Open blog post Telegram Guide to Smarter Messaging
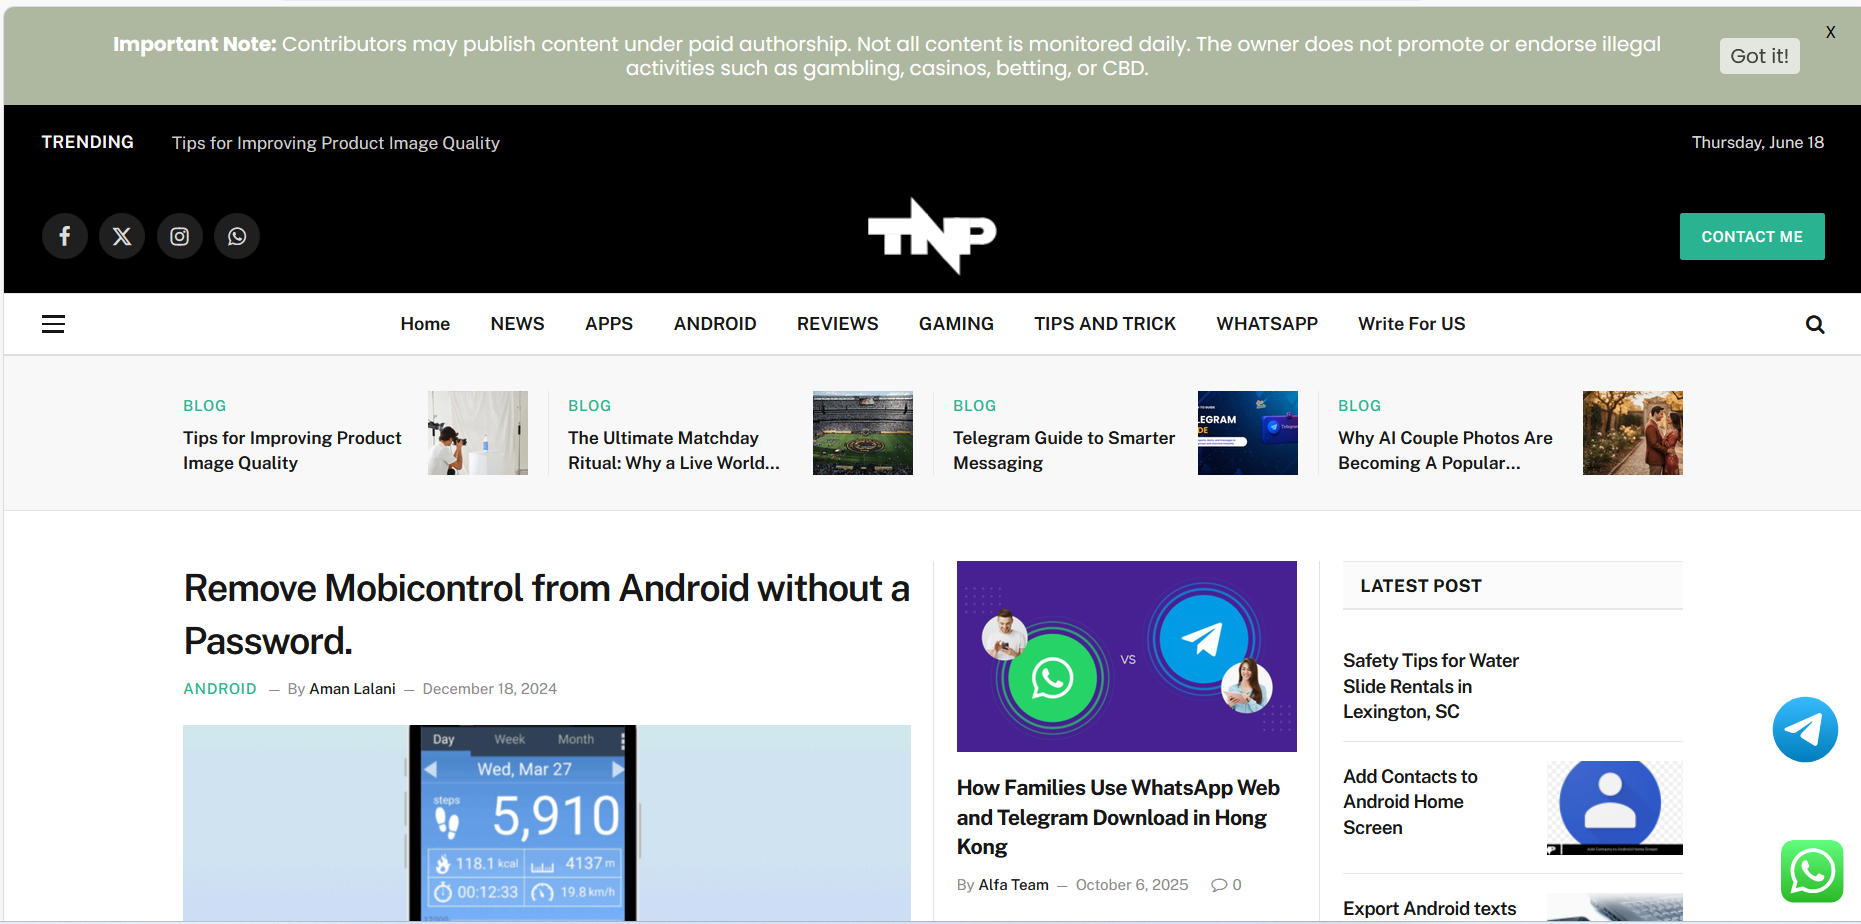Screen dimensions: 1861x924 pos(1064,450)
